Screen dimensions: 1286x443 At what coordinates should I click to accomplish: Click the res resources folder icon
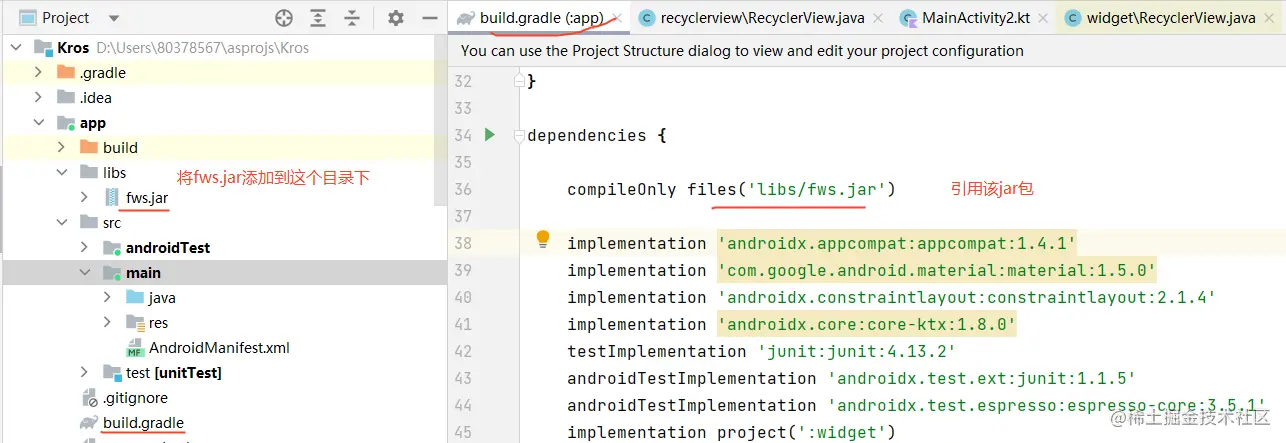pyautogui.click(x=135, y=322)
